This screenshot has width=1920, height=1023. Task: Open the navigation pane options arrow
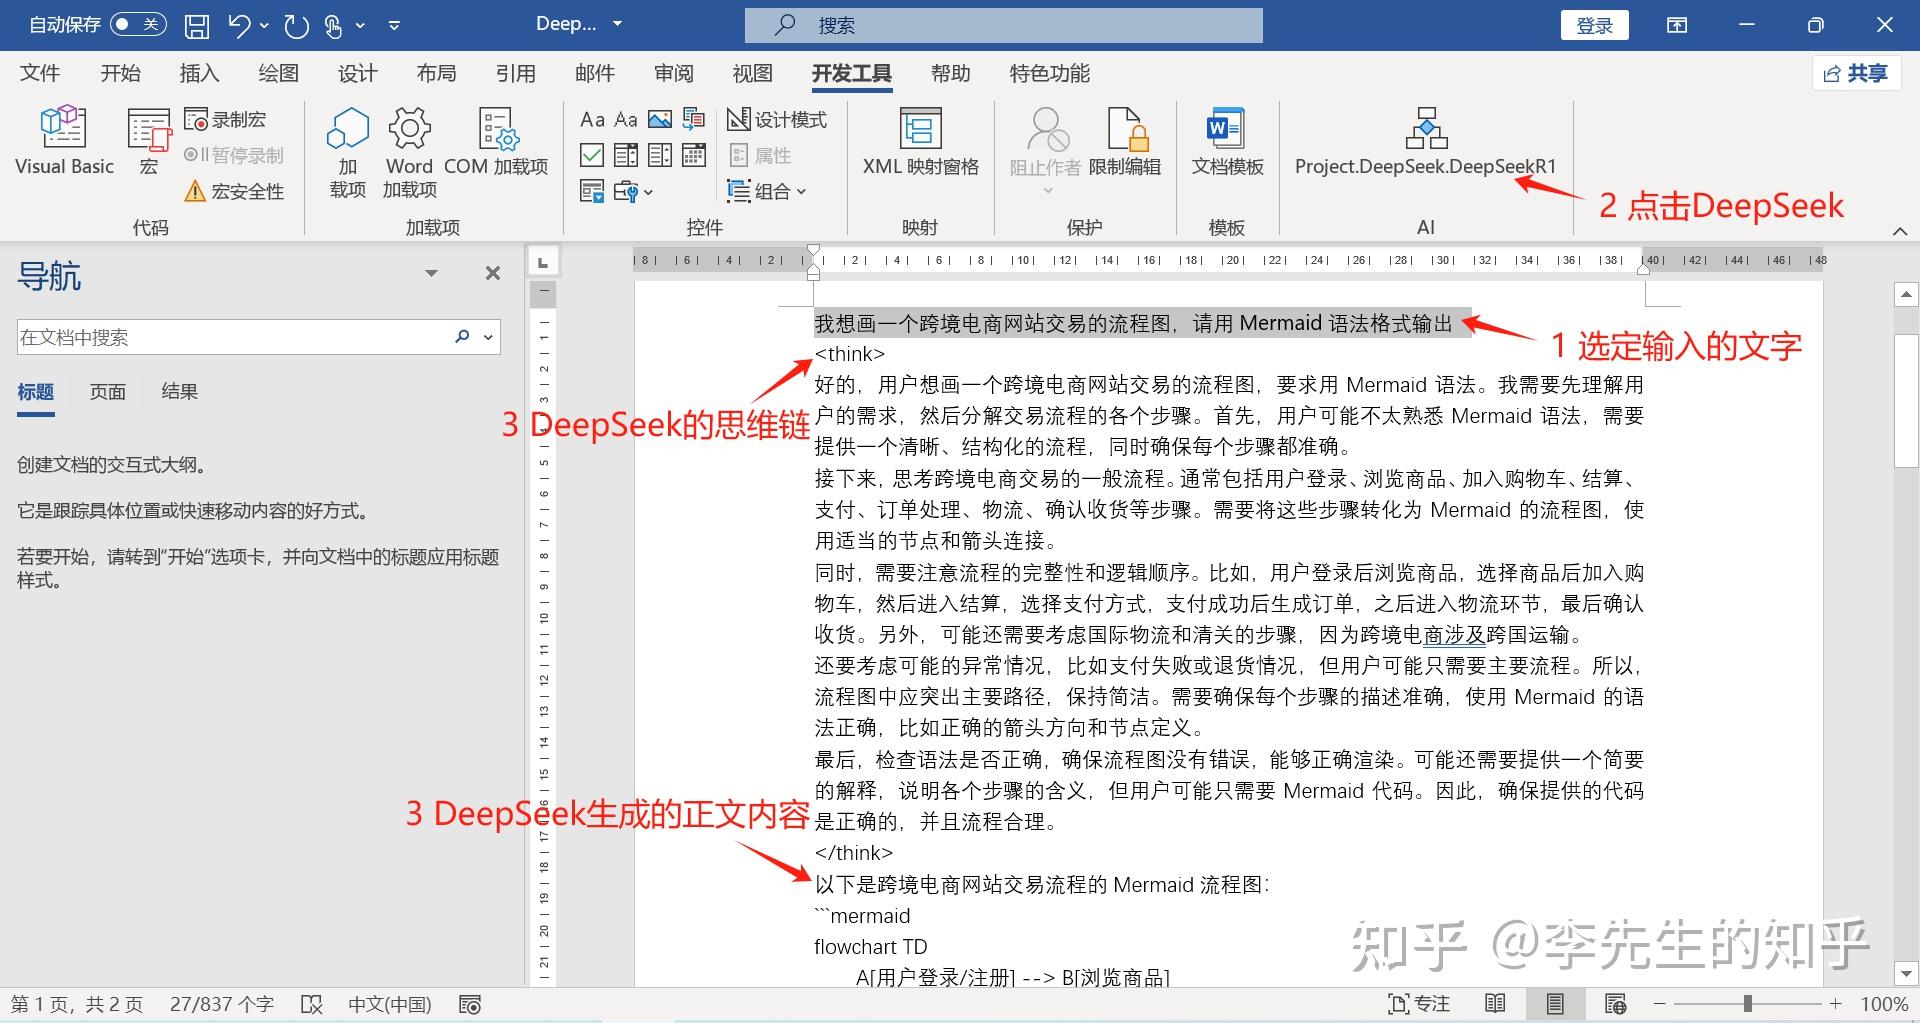tap(432, 272)
